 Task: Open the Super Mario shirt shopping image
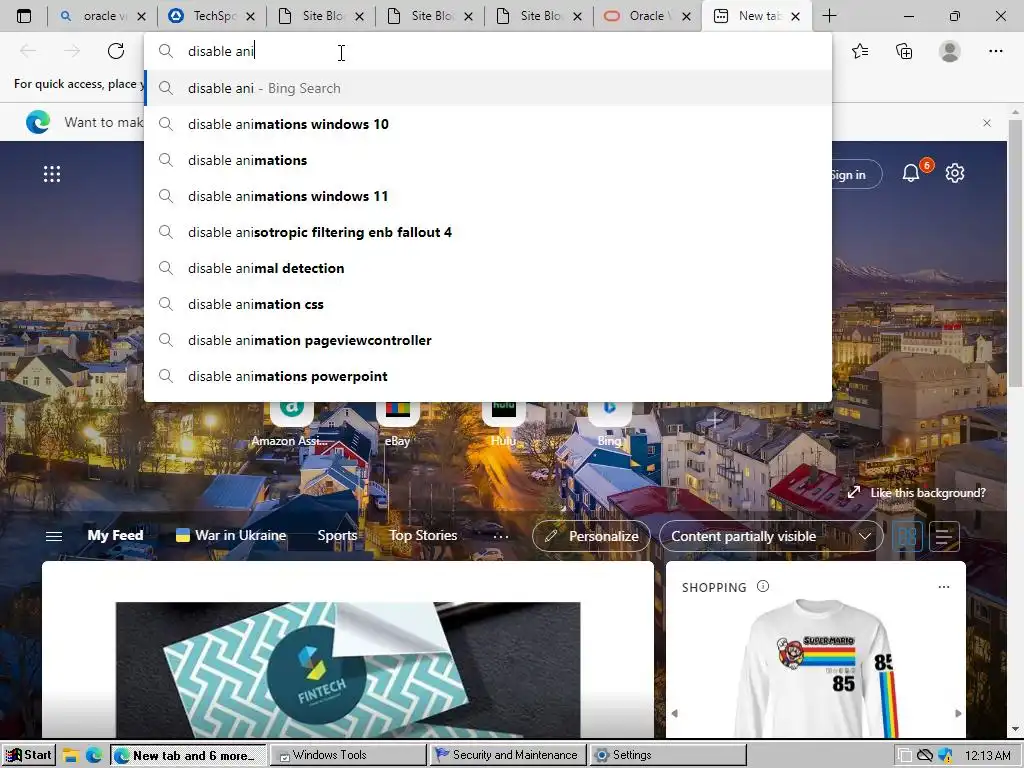816,669
